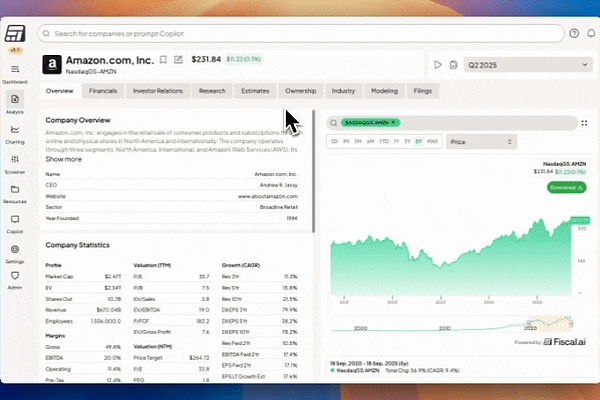Switch to the Financials tab

click(103, 91)
